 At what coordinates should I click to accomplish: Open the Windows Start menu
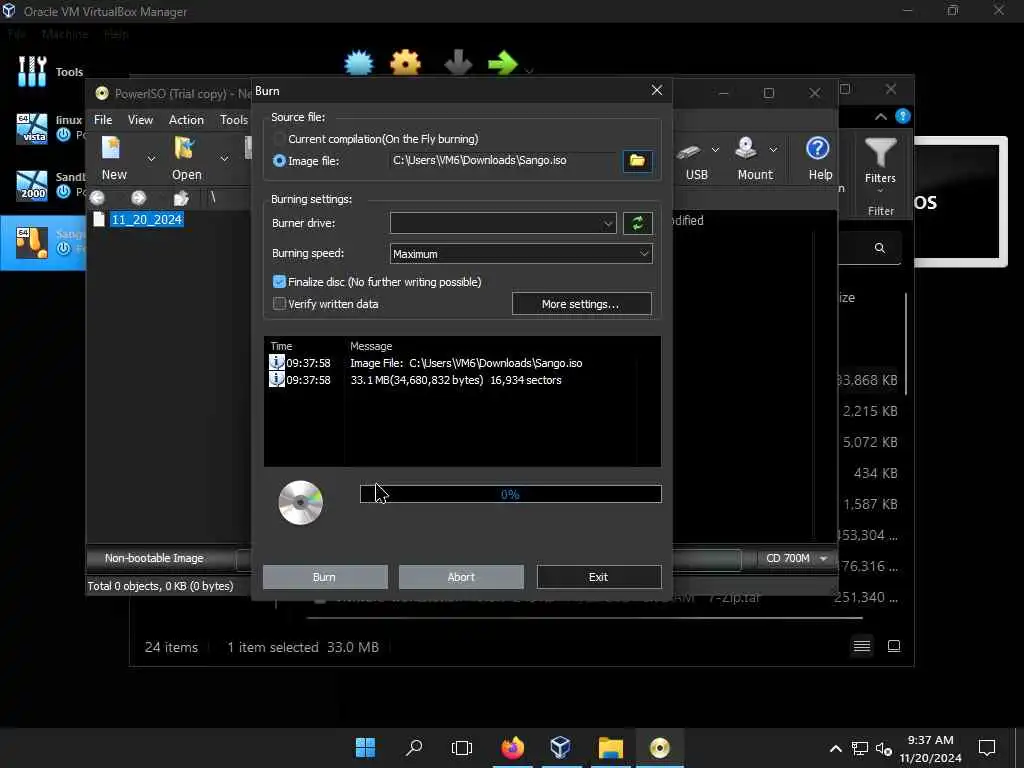[365, 747]
